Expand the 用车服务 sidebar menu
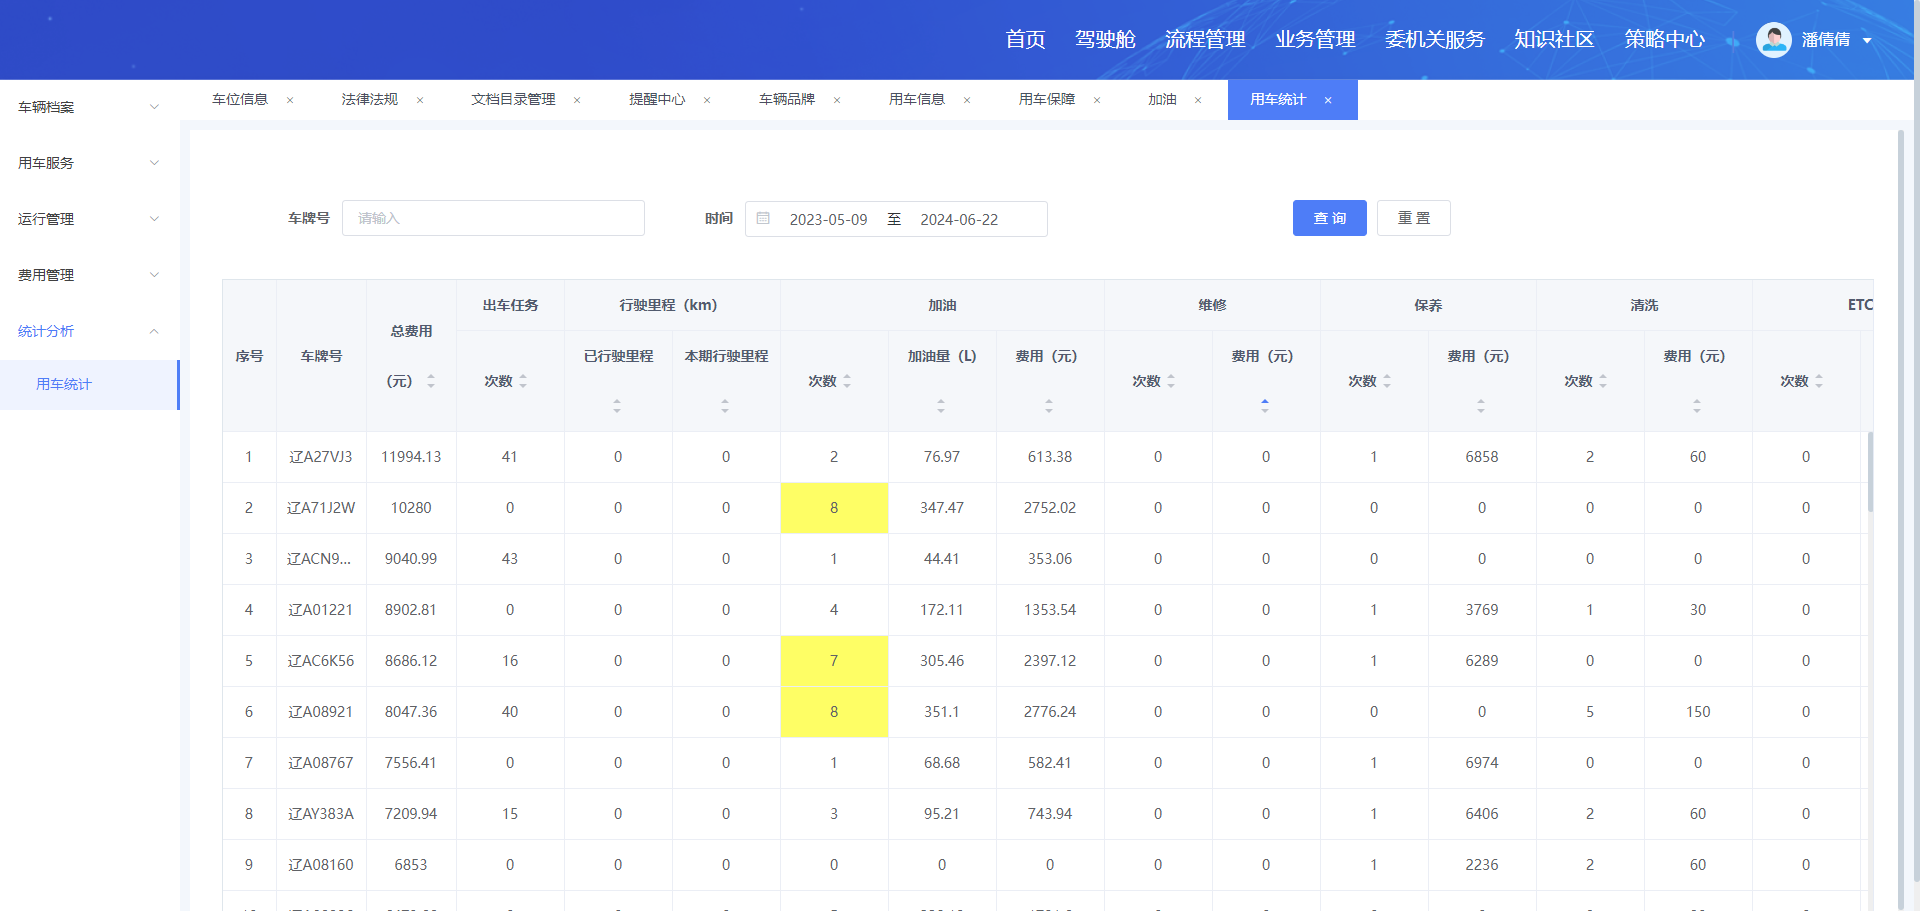The width and height of the screenshot is (1920, 911). [89, 163]
